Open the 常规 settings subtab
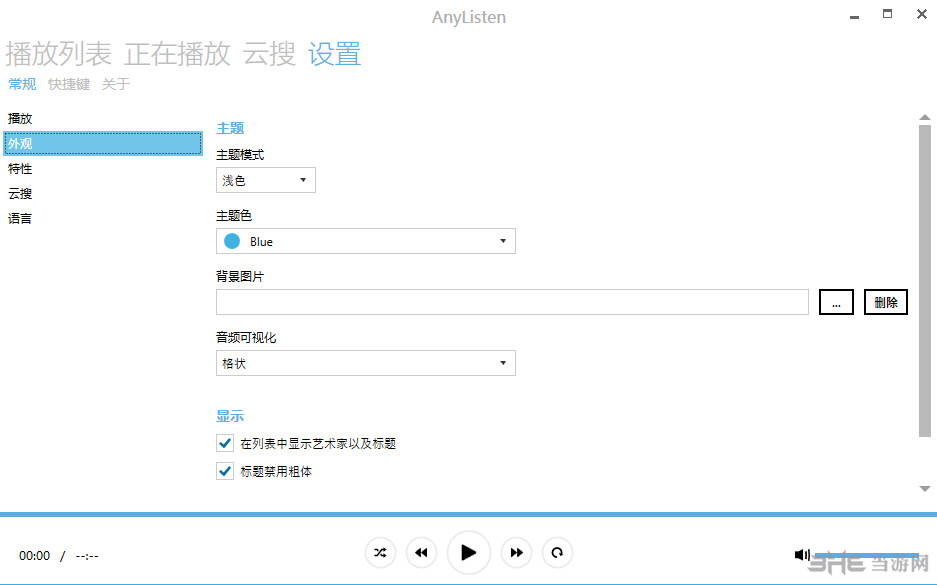Image resolution: width=937 pixels, height=585 pixels. coord(22,84)
